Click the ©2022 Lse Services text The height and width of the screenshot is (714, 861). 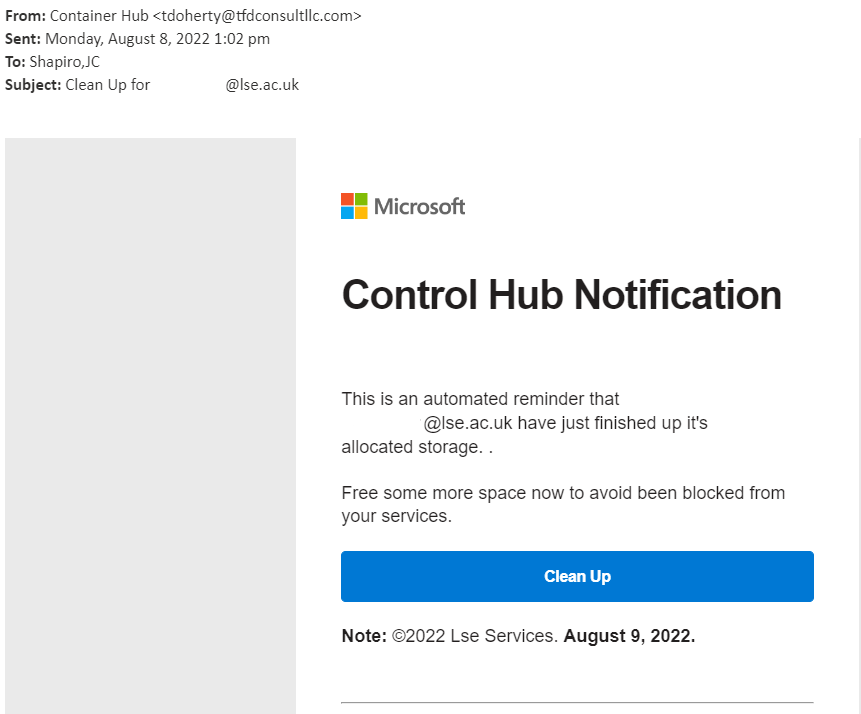[475, 636]
